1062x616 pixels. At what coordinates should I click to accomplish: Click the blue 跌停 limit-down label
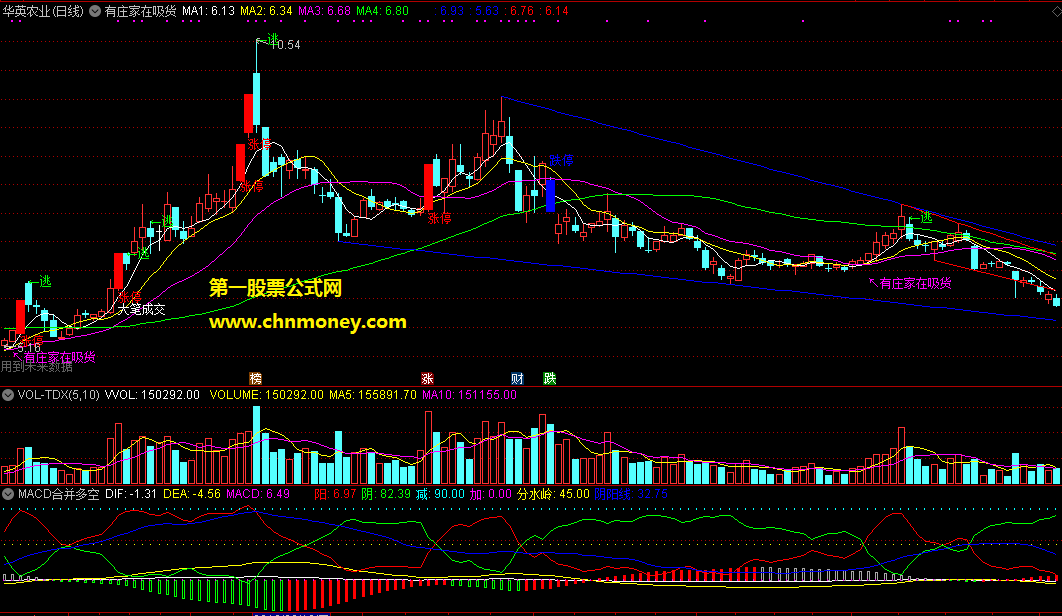561,161
